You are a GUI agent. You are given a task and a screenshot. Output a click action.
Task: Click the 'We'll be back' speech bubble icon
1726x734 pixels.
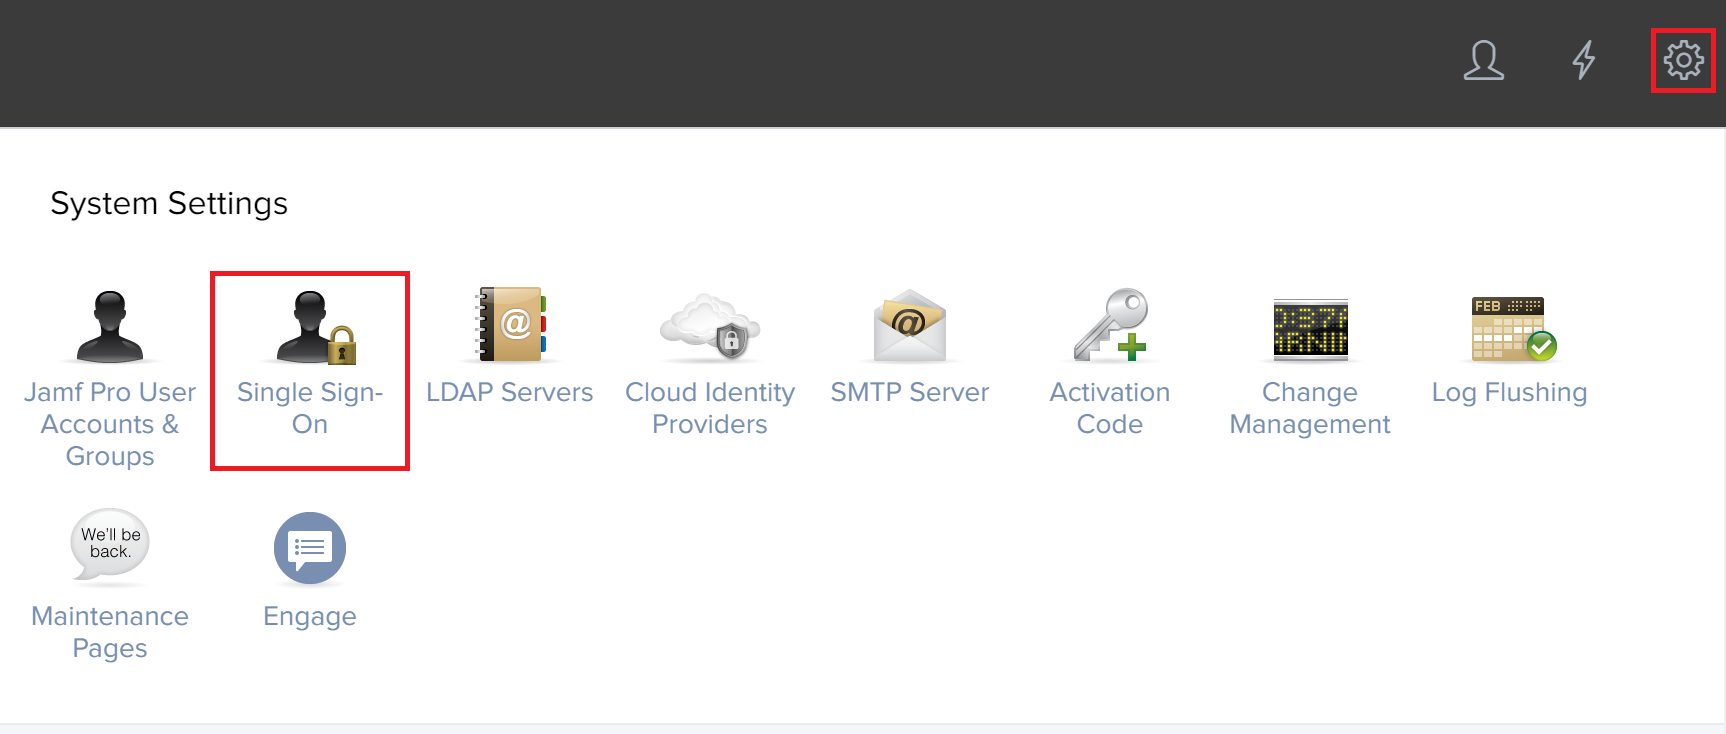pyautogui.click(x=110, y=545)
